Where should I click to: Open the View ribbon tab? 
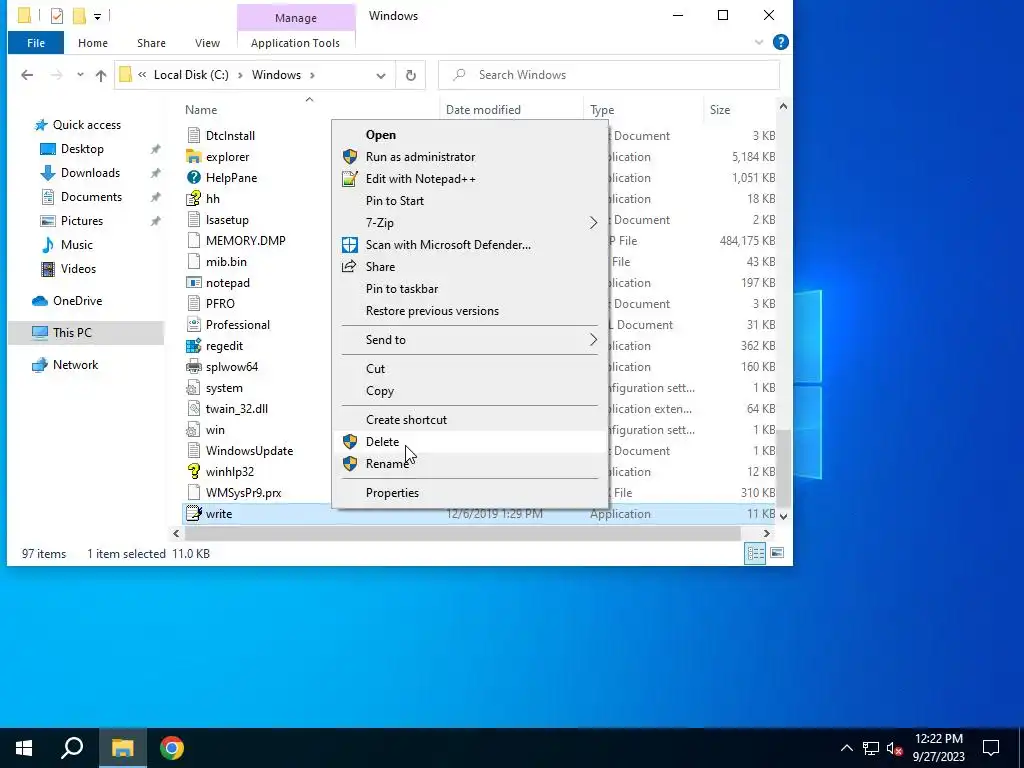207,43
